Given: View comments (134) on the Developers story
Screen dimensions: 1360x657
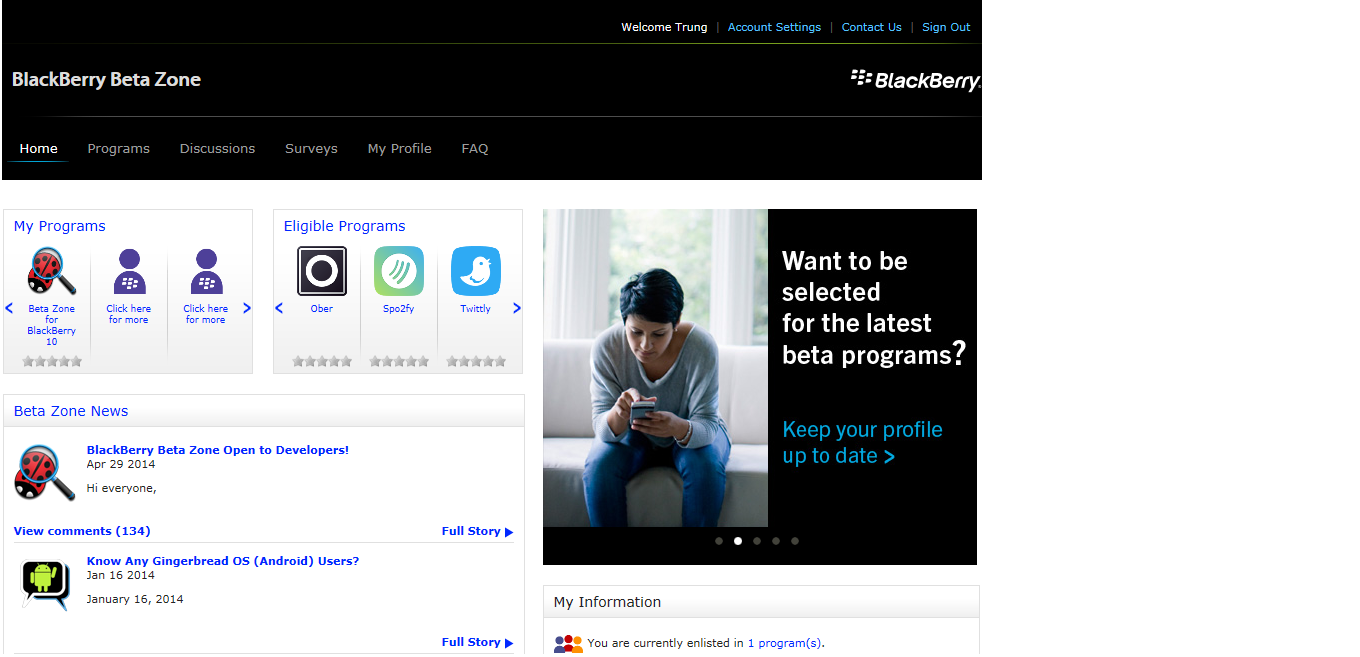Looking at the screenshot, I should [x=82, y=531].
